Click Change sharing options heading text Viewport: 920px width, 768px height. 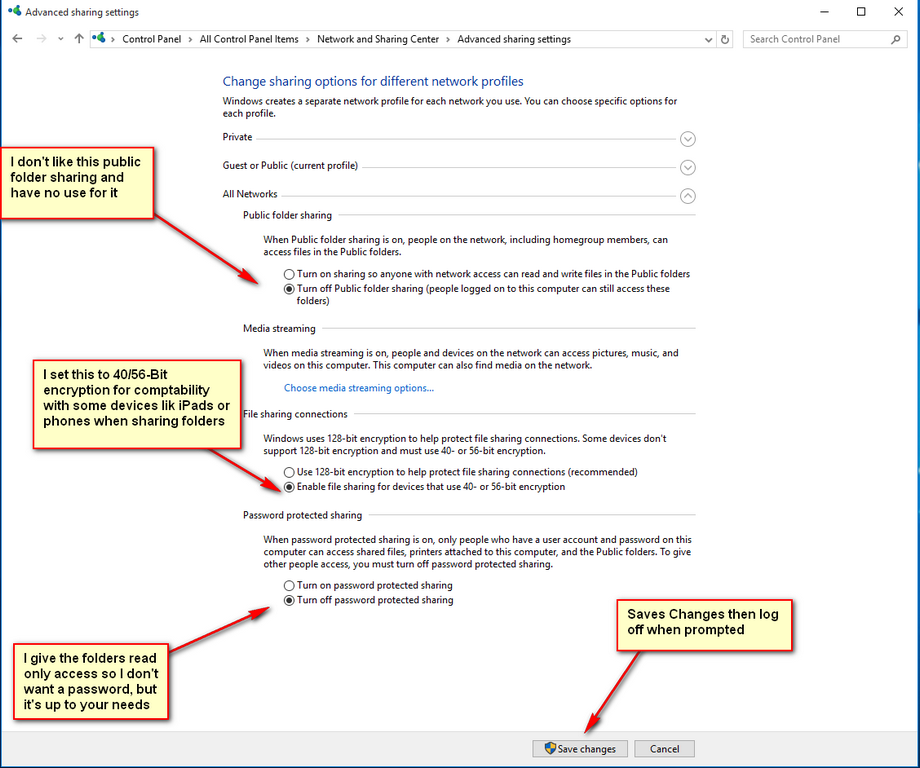pos(373,82)
